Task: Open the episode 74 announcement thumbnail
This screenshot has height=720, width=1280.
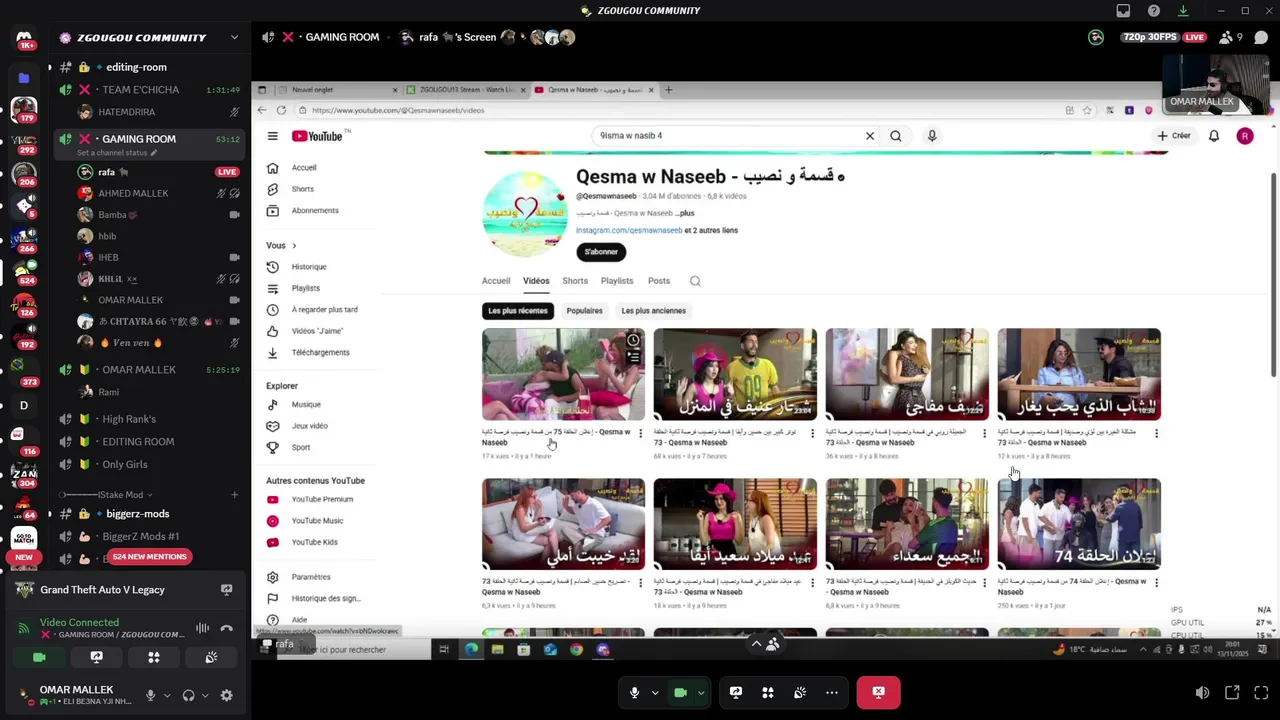Action: click(1079, 524)
